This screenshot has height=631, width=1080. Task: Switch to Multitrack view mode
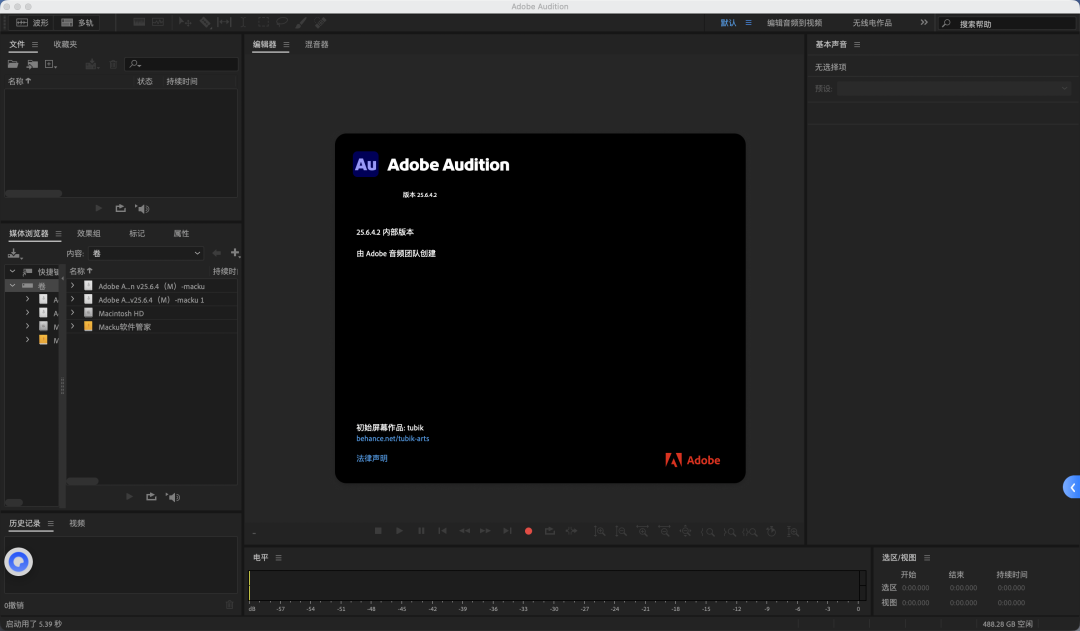(x=78, y=22)
